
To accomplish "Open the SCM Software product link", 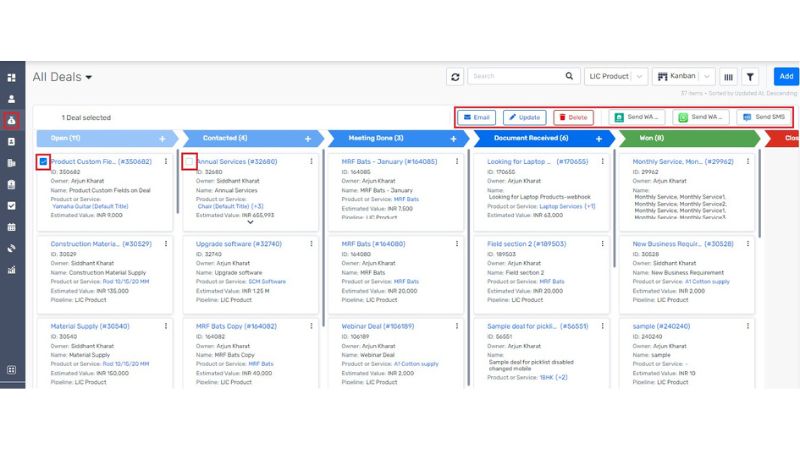I will (267, 282).
